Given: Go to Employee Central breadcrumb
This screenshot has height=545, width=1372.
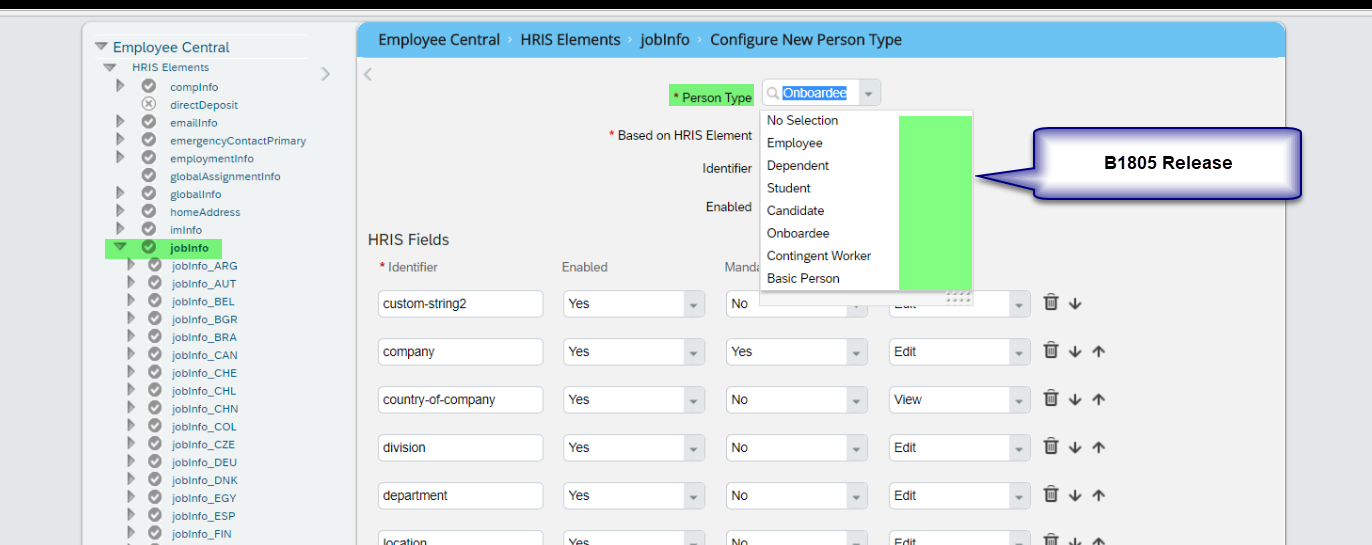Looking at the screenshot, I should tap(439, 40).
